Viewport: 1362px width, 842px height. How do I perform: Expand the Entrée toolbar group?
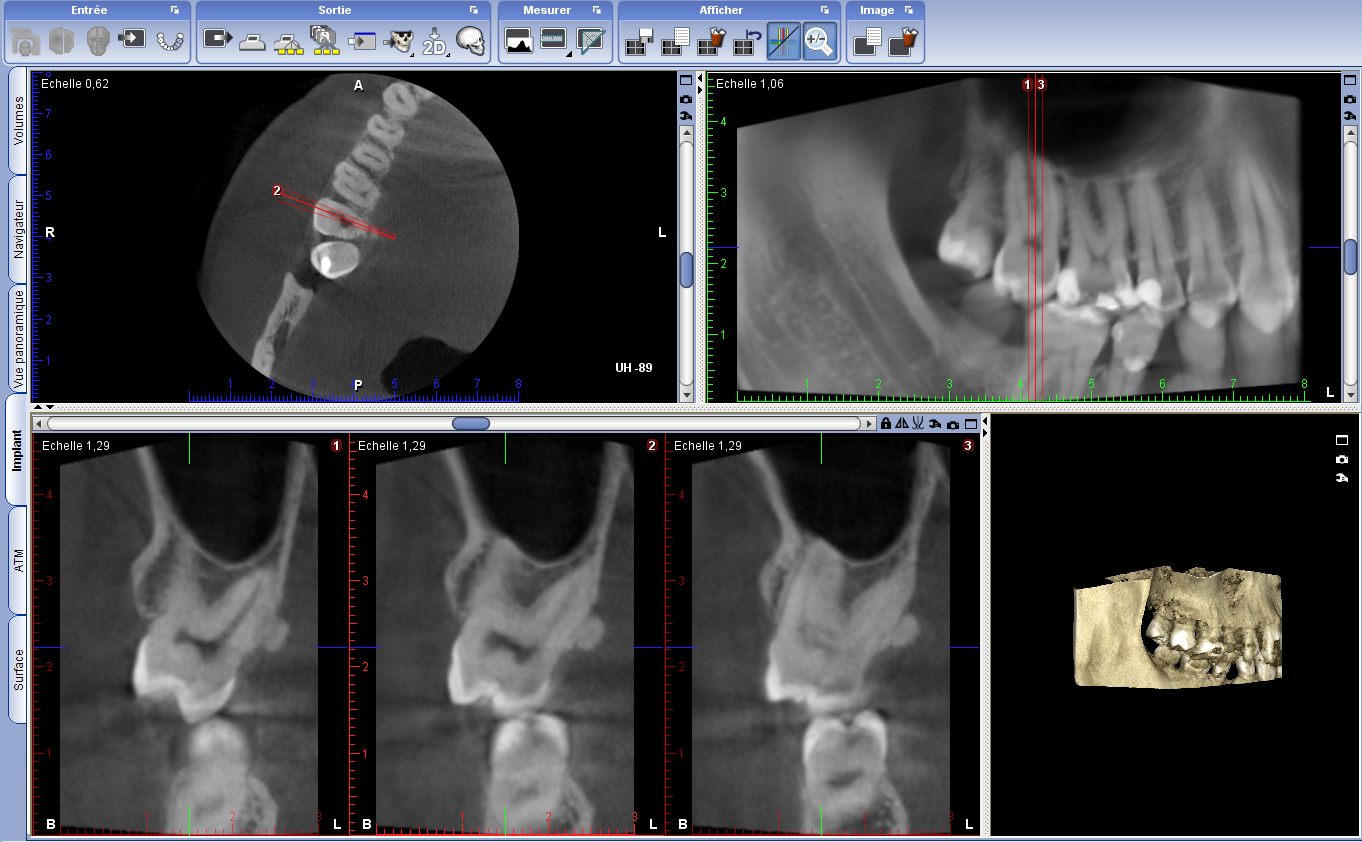(x=175, y=10)
